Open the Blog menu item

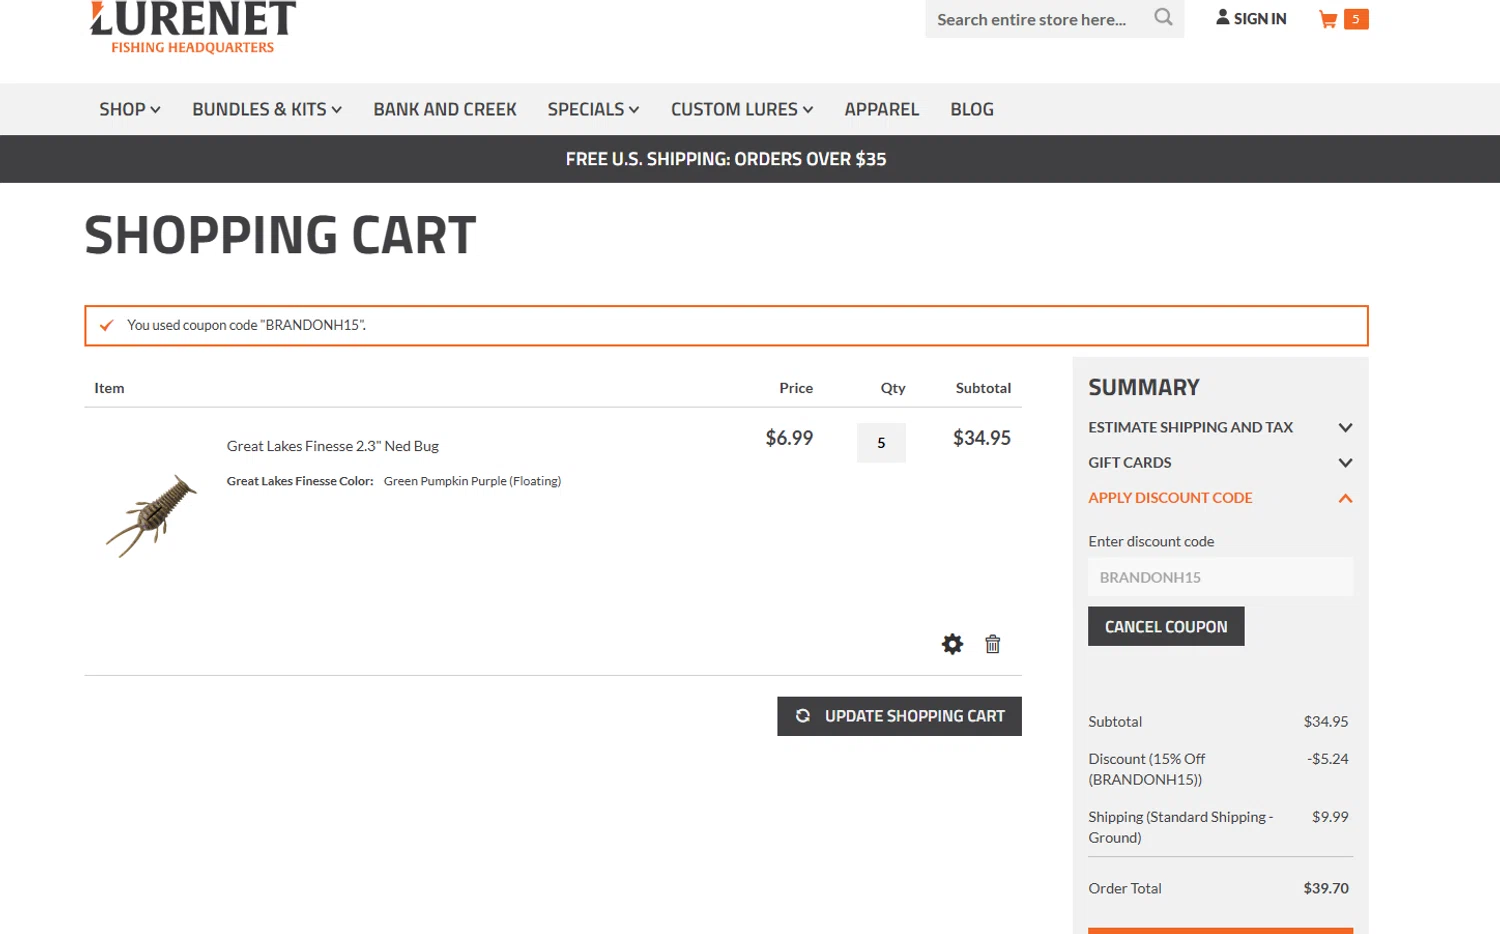tap(971, 109)
